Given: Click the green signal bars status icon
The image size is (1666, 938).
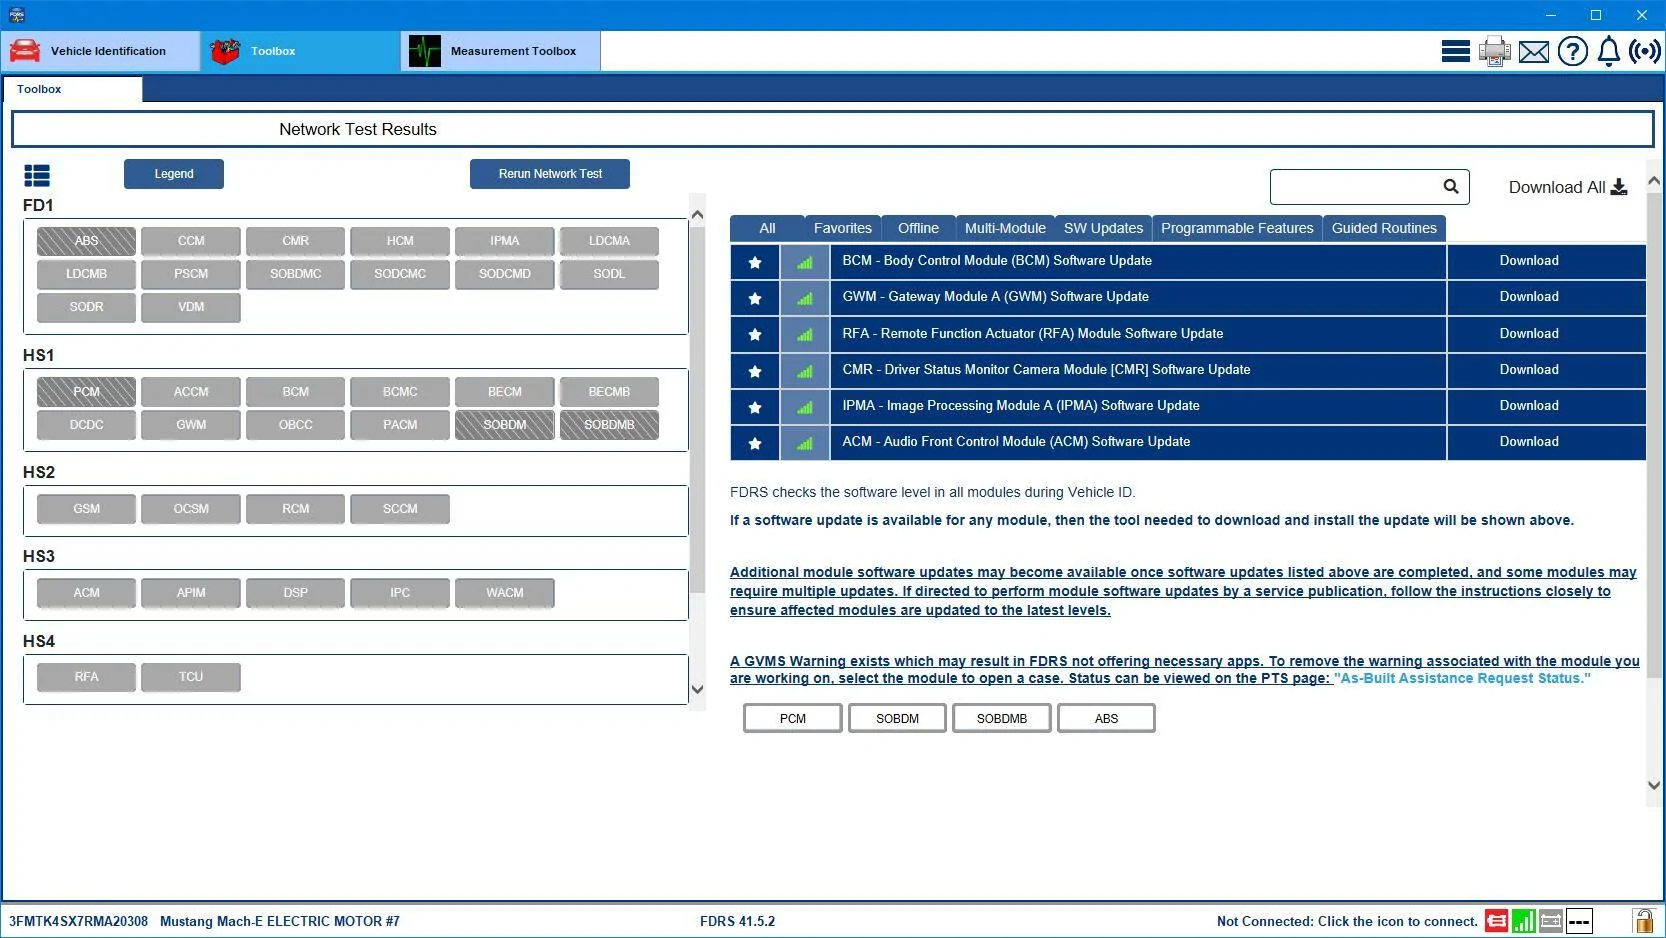Looking at the screenshot, I should (x=1523, y=921).
